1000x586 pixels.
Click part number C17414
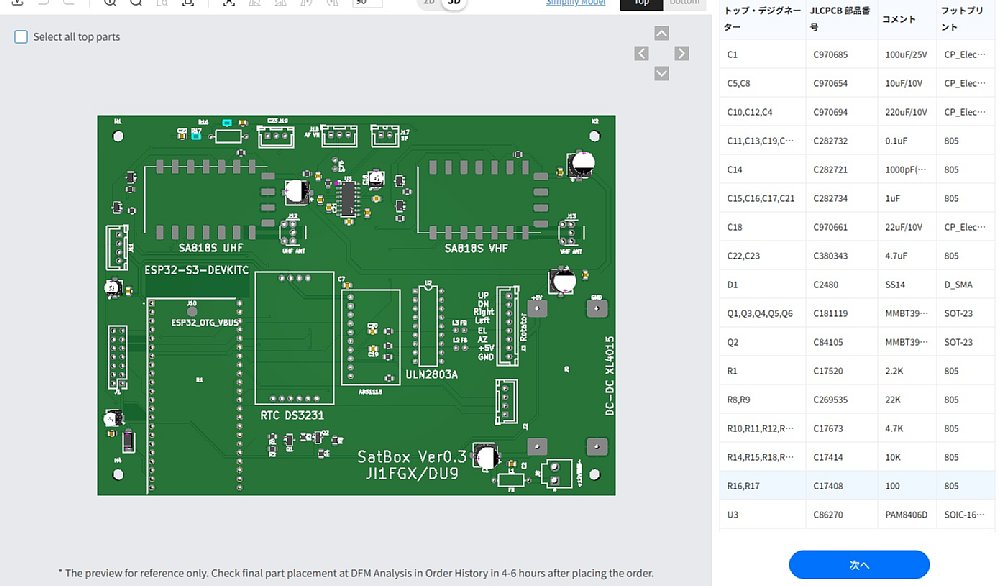pos(828,457)
